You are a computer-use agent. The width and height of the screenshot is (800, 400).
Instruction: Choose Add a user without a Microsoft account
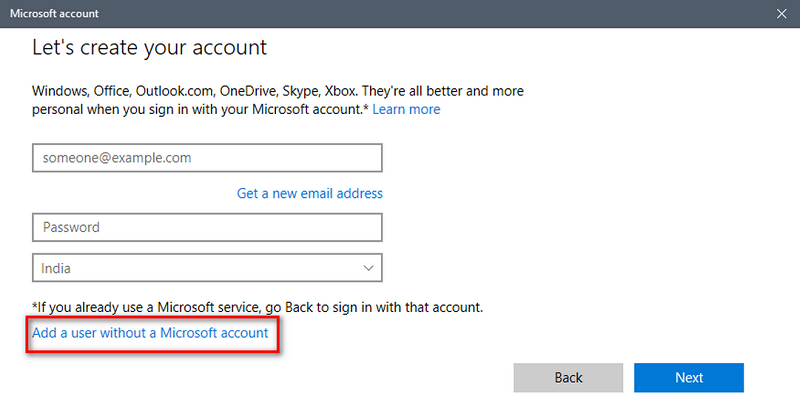(150, 333)
